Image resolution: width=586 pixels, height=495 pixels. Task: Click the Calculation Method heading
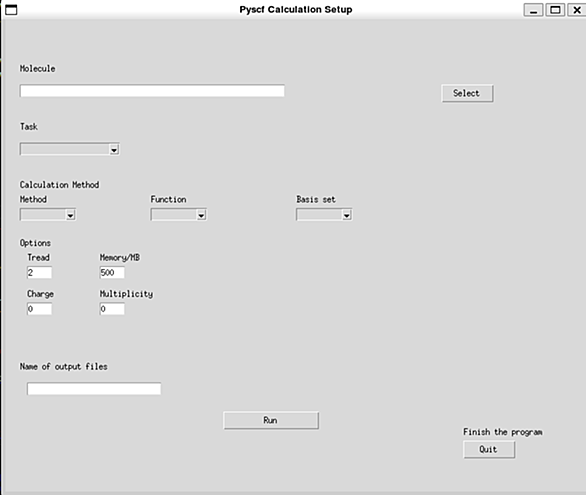59,185
